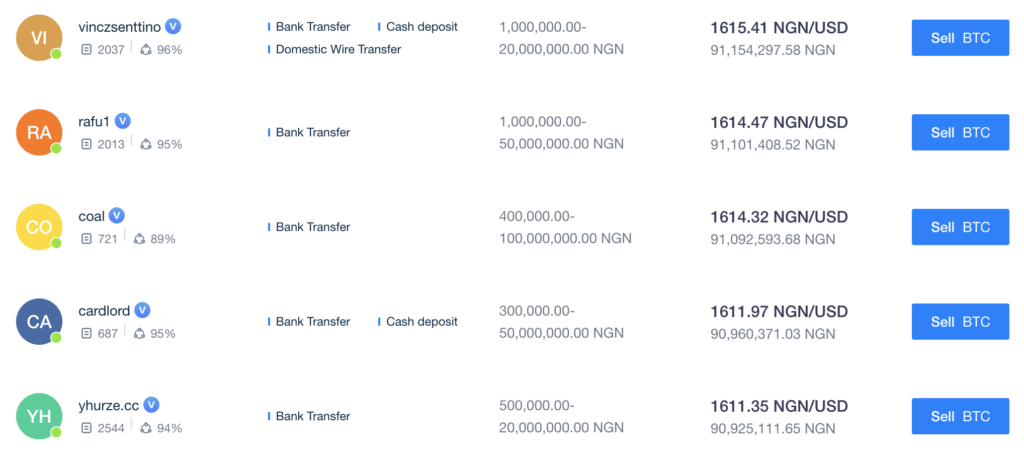
Task: Click the orange RA avatar
Action: click(39, 133)
